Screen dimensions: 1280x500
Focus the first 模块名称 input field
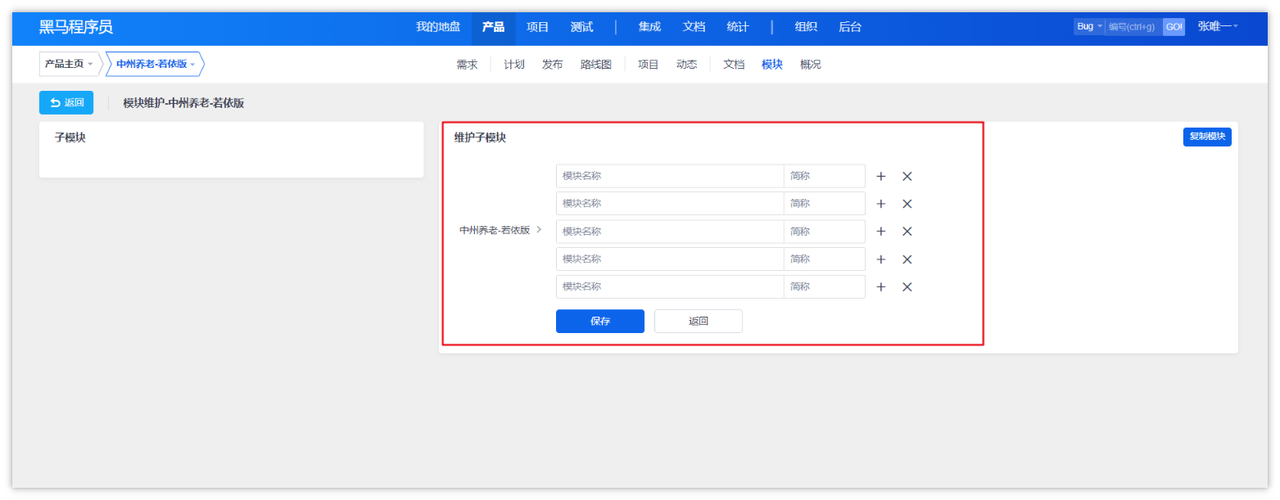point(670,176)
